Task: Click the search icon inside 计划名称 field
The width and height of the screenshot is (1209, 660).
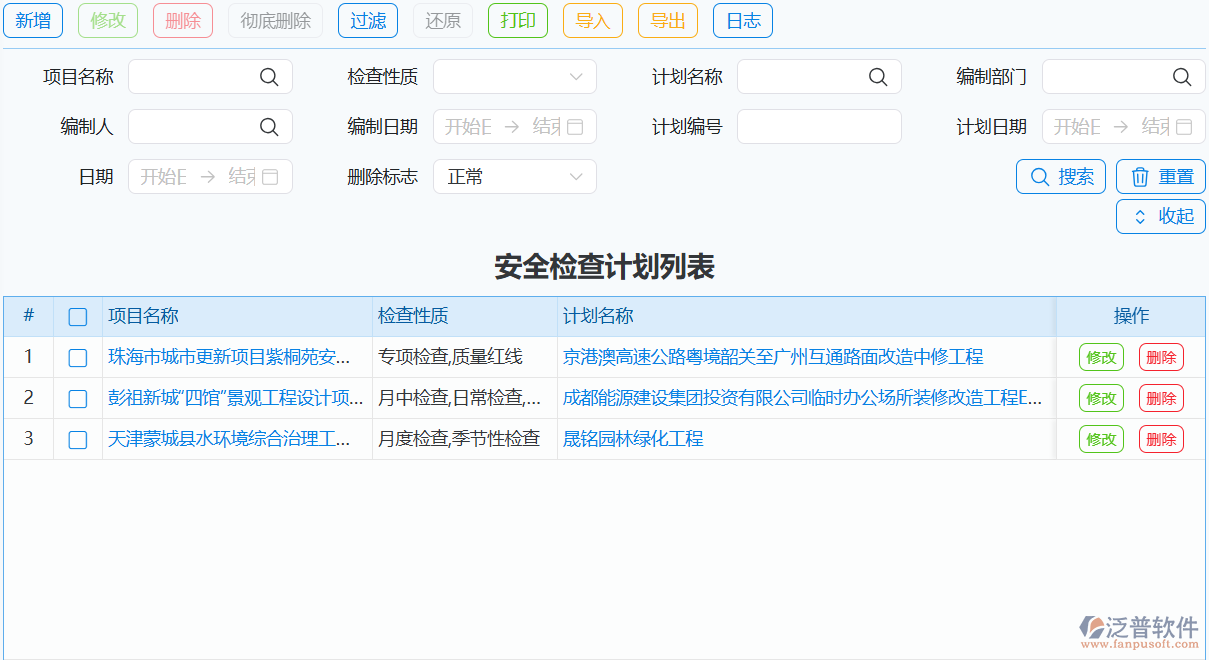Action: coord(878,76)
